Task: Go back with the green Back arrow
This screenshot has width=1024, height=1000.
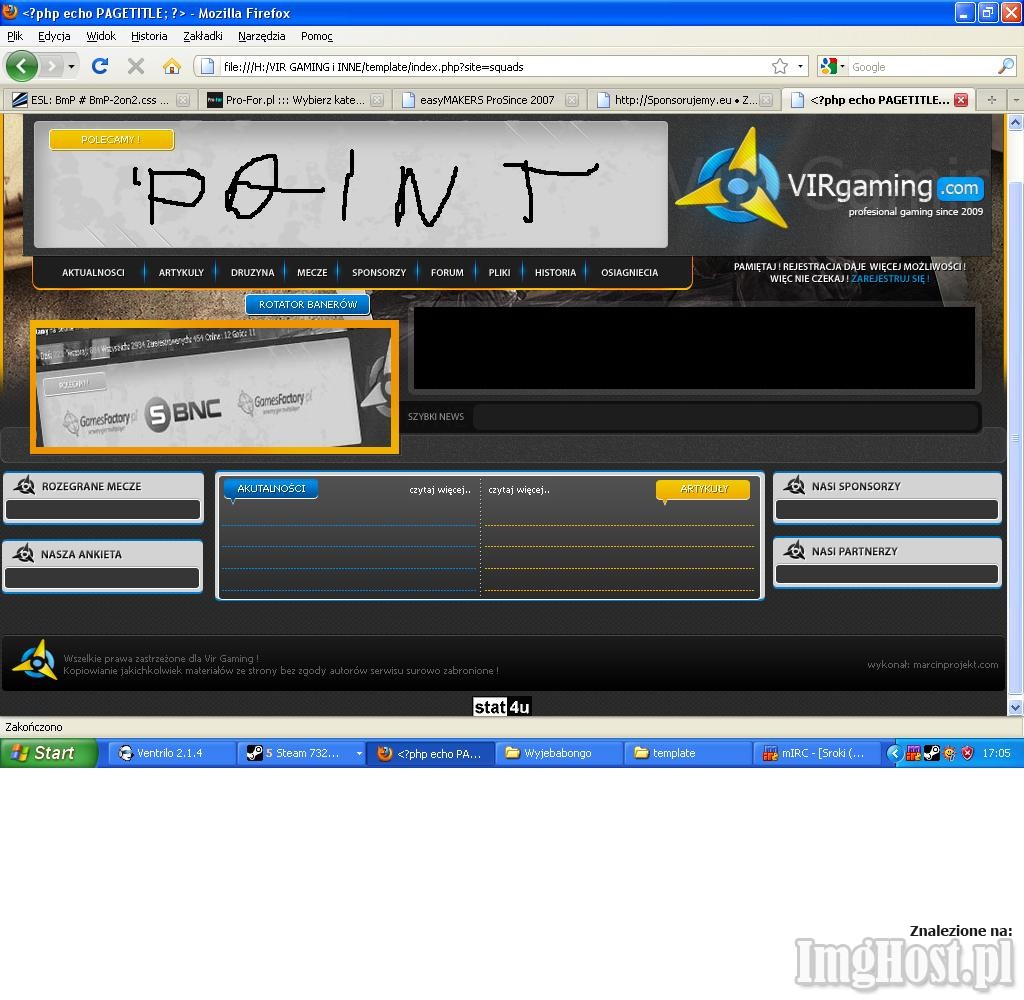Action: click(x=22, y=66)
